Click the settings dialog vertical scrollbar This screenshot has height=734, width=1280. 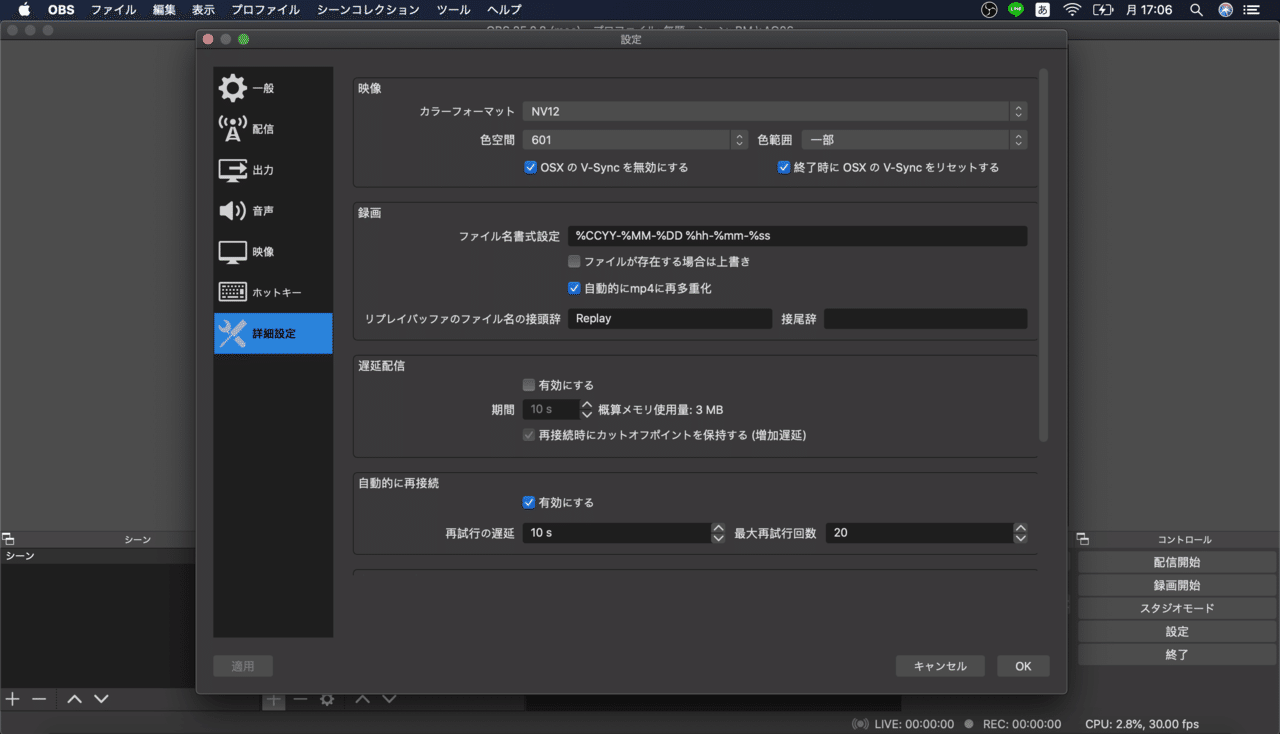tap(1044, 255)
